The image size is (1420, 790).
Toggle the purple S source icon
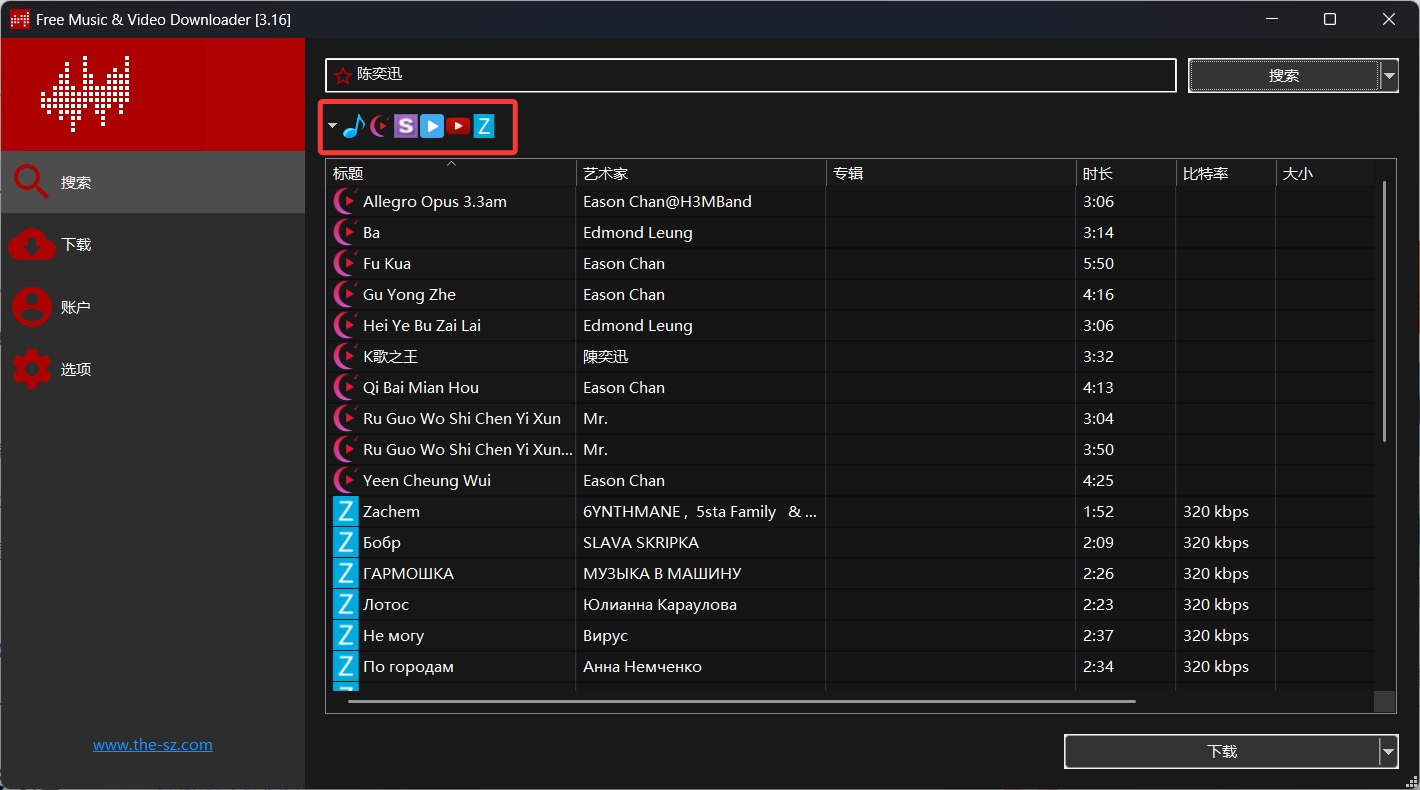pyautogui.click(x=405, y=126)
